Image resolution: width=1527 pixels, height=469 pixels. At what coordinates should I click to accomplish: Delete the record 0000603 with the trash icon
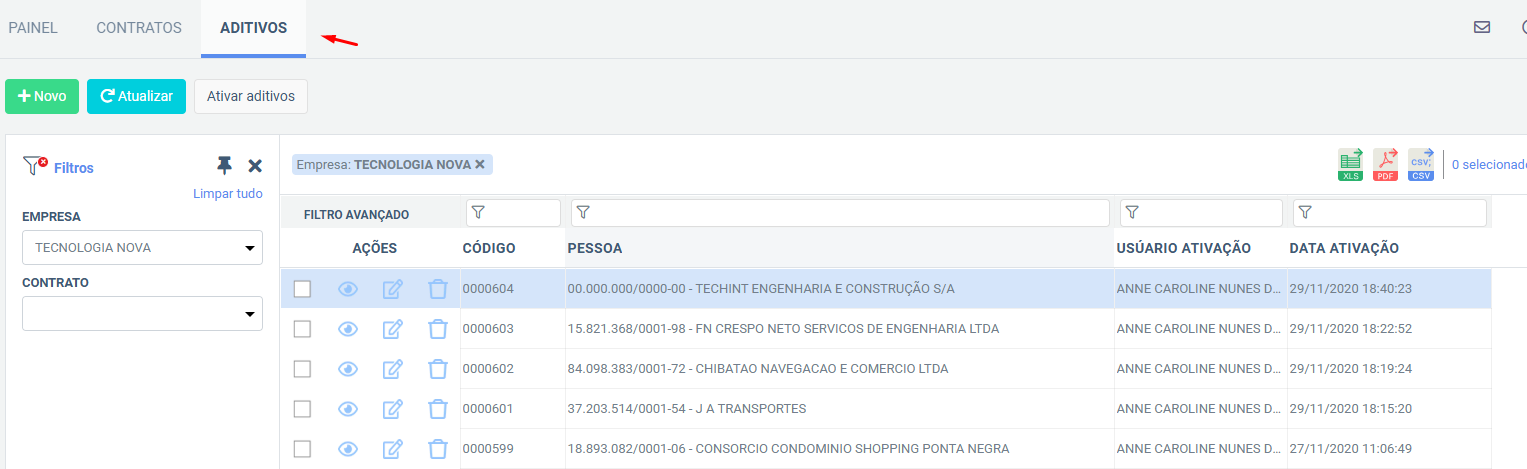[x=438, y=329]
